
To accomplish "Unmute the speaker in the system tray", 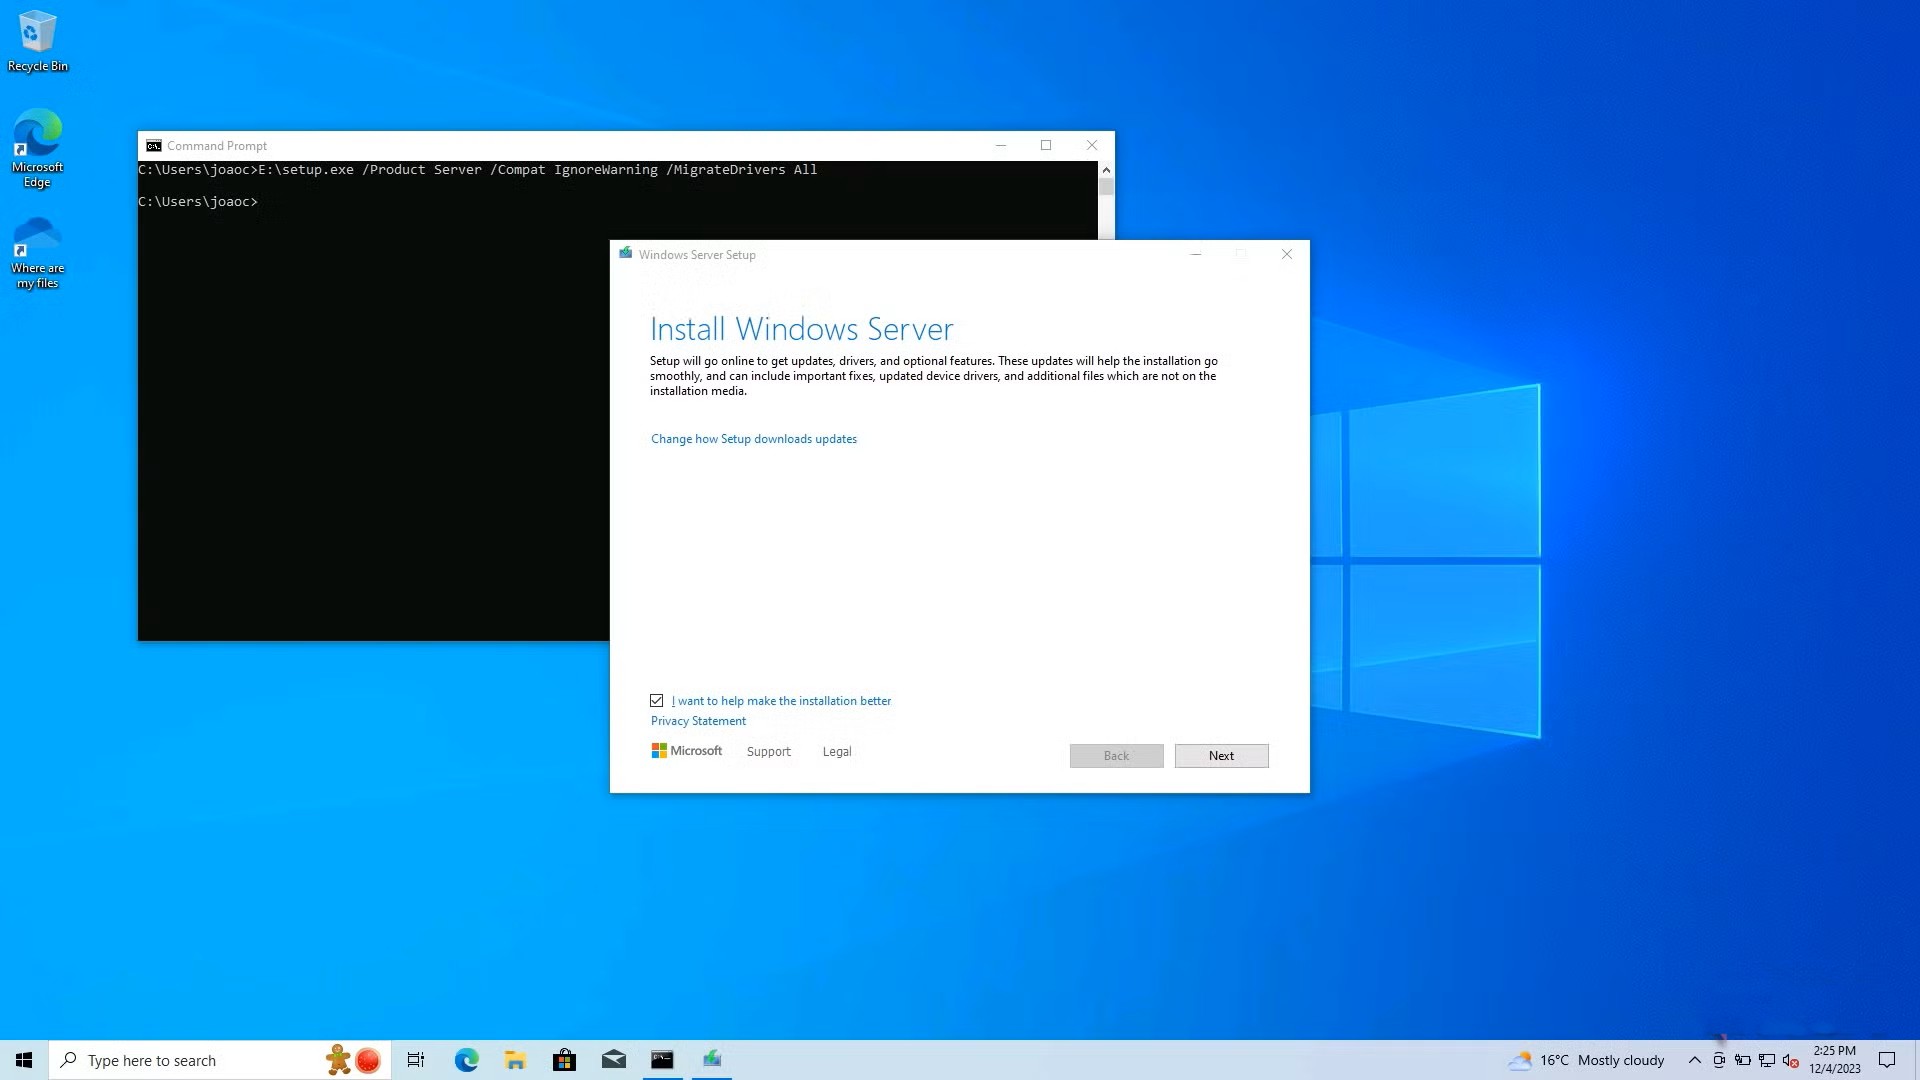I will point(1789,1060).
